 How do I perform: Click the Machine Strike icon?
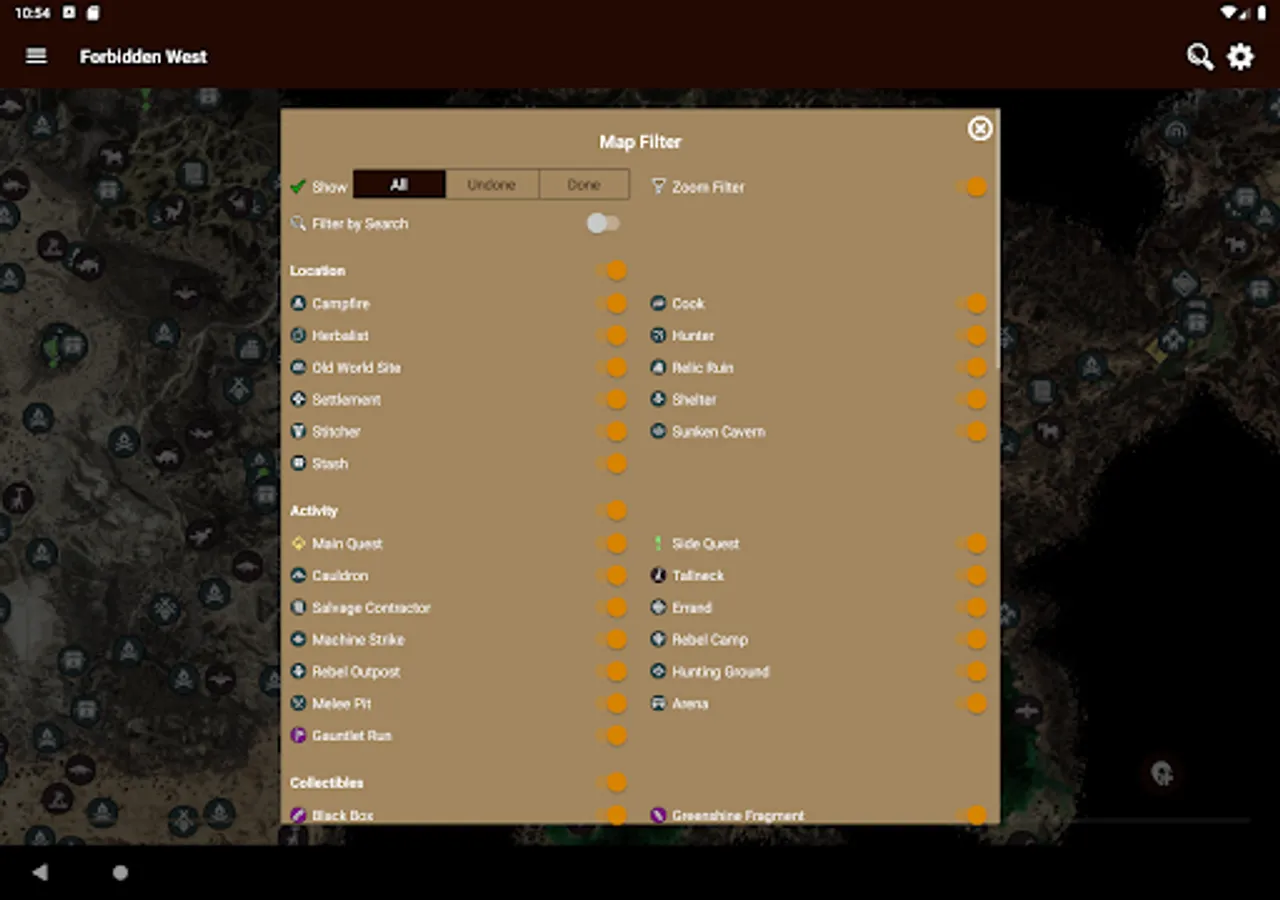pyautogui.click(x=298, y=639)
